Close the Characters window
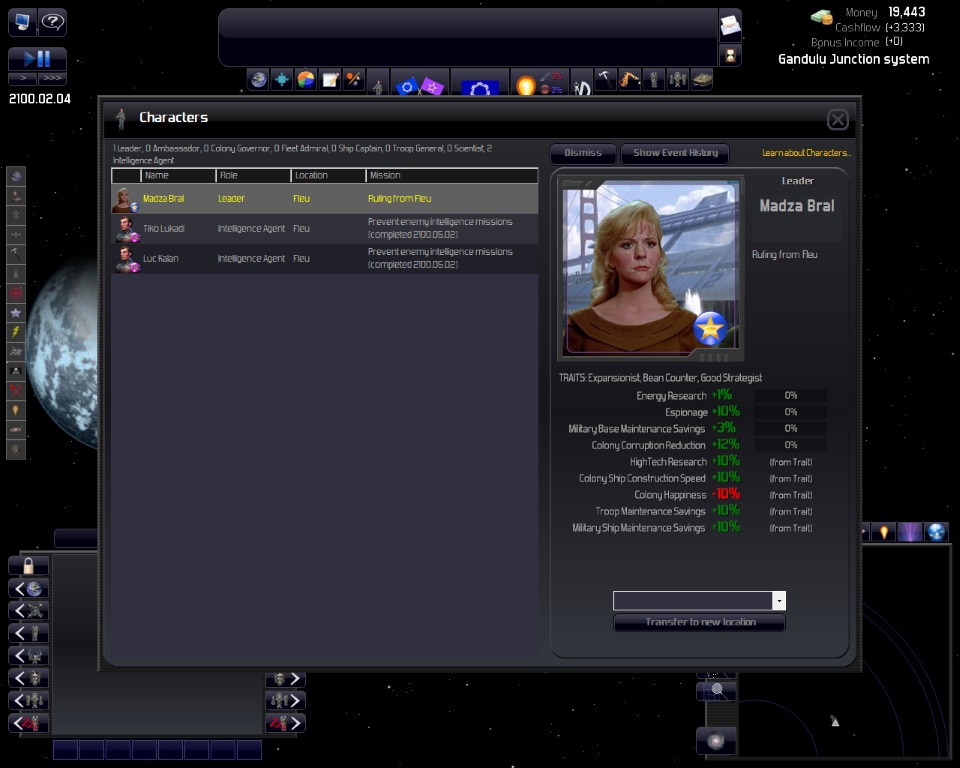The height and width of the screenshot is (768, 960). (x=838, y=119)
